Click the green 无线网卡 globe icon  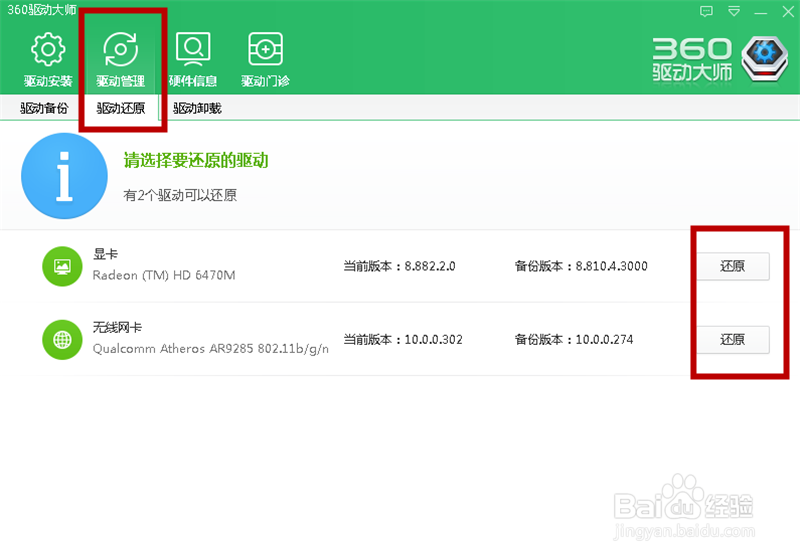tap(62, 340)
